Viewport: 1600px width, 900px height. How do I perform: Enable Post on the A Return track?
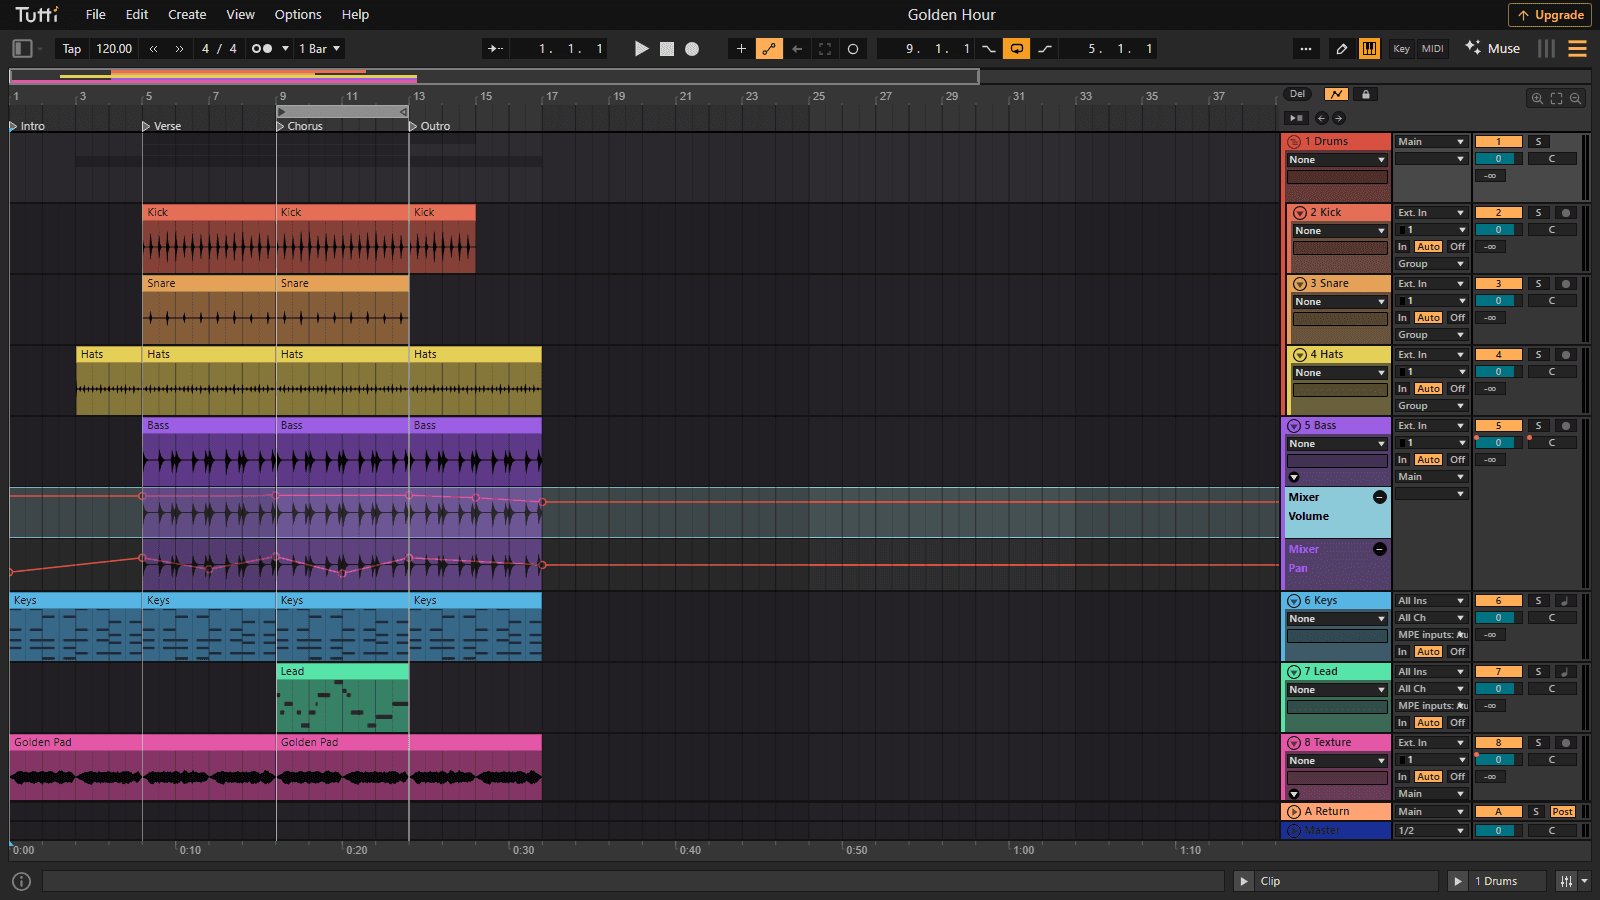tap(1563, 812)
